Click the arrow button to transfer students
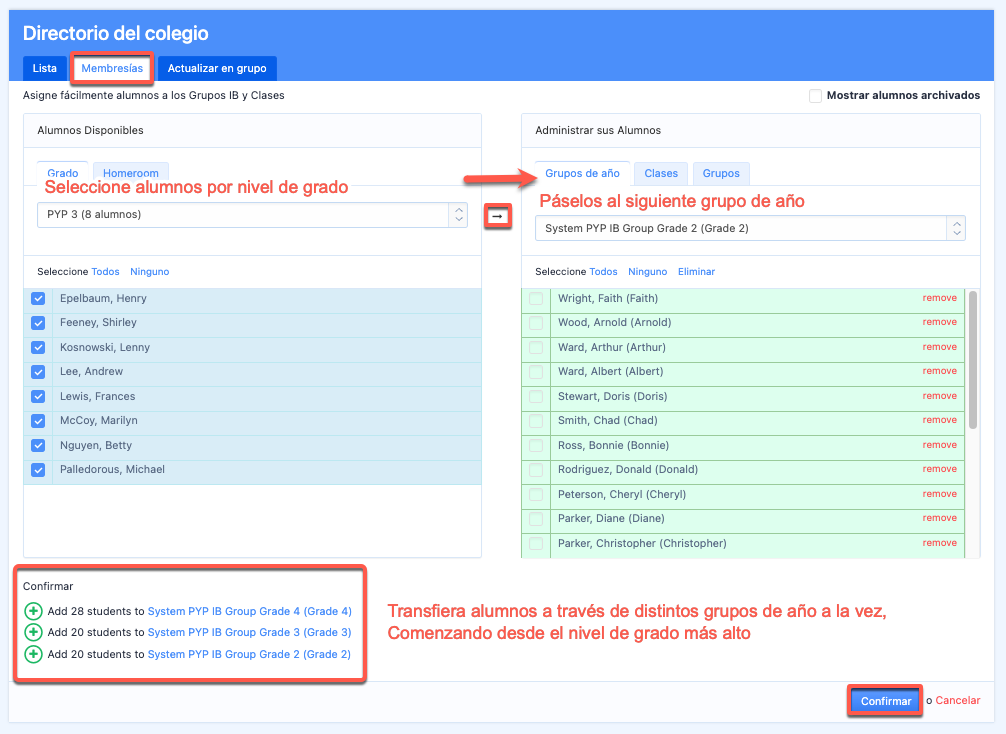The image size is (1006, 734). 497,216
